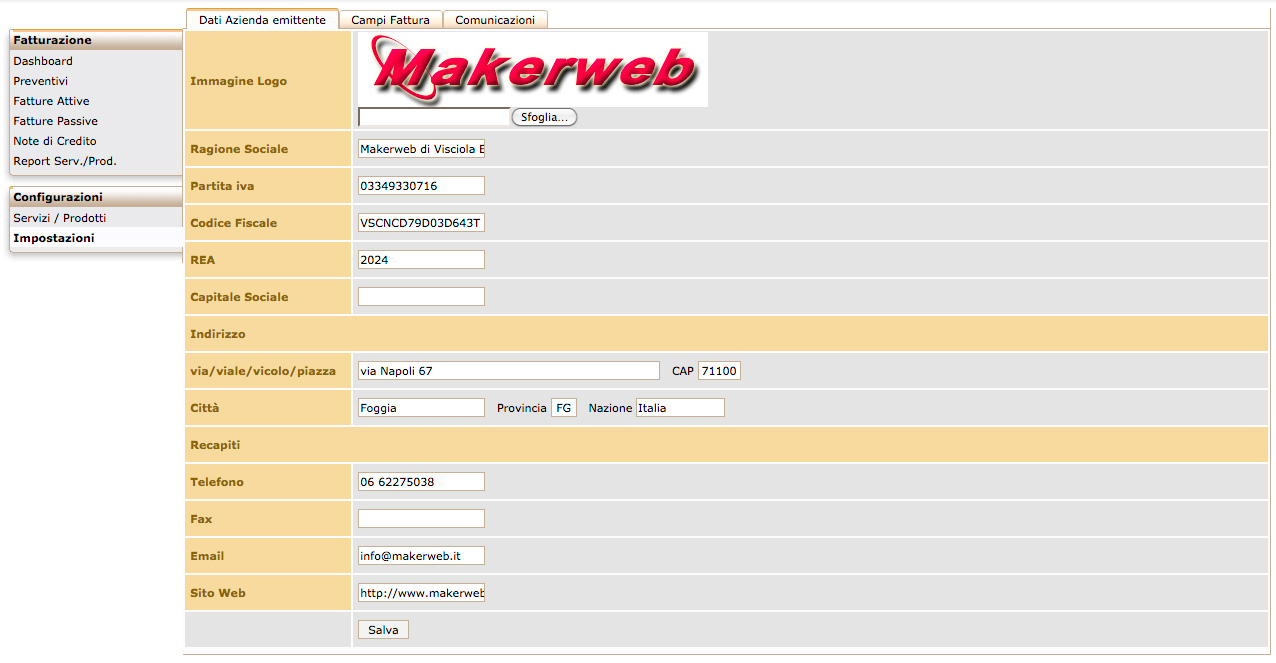Focus the Ragione Sociale field
This screenshot has height=663, width=1276.
pos(421,149)
